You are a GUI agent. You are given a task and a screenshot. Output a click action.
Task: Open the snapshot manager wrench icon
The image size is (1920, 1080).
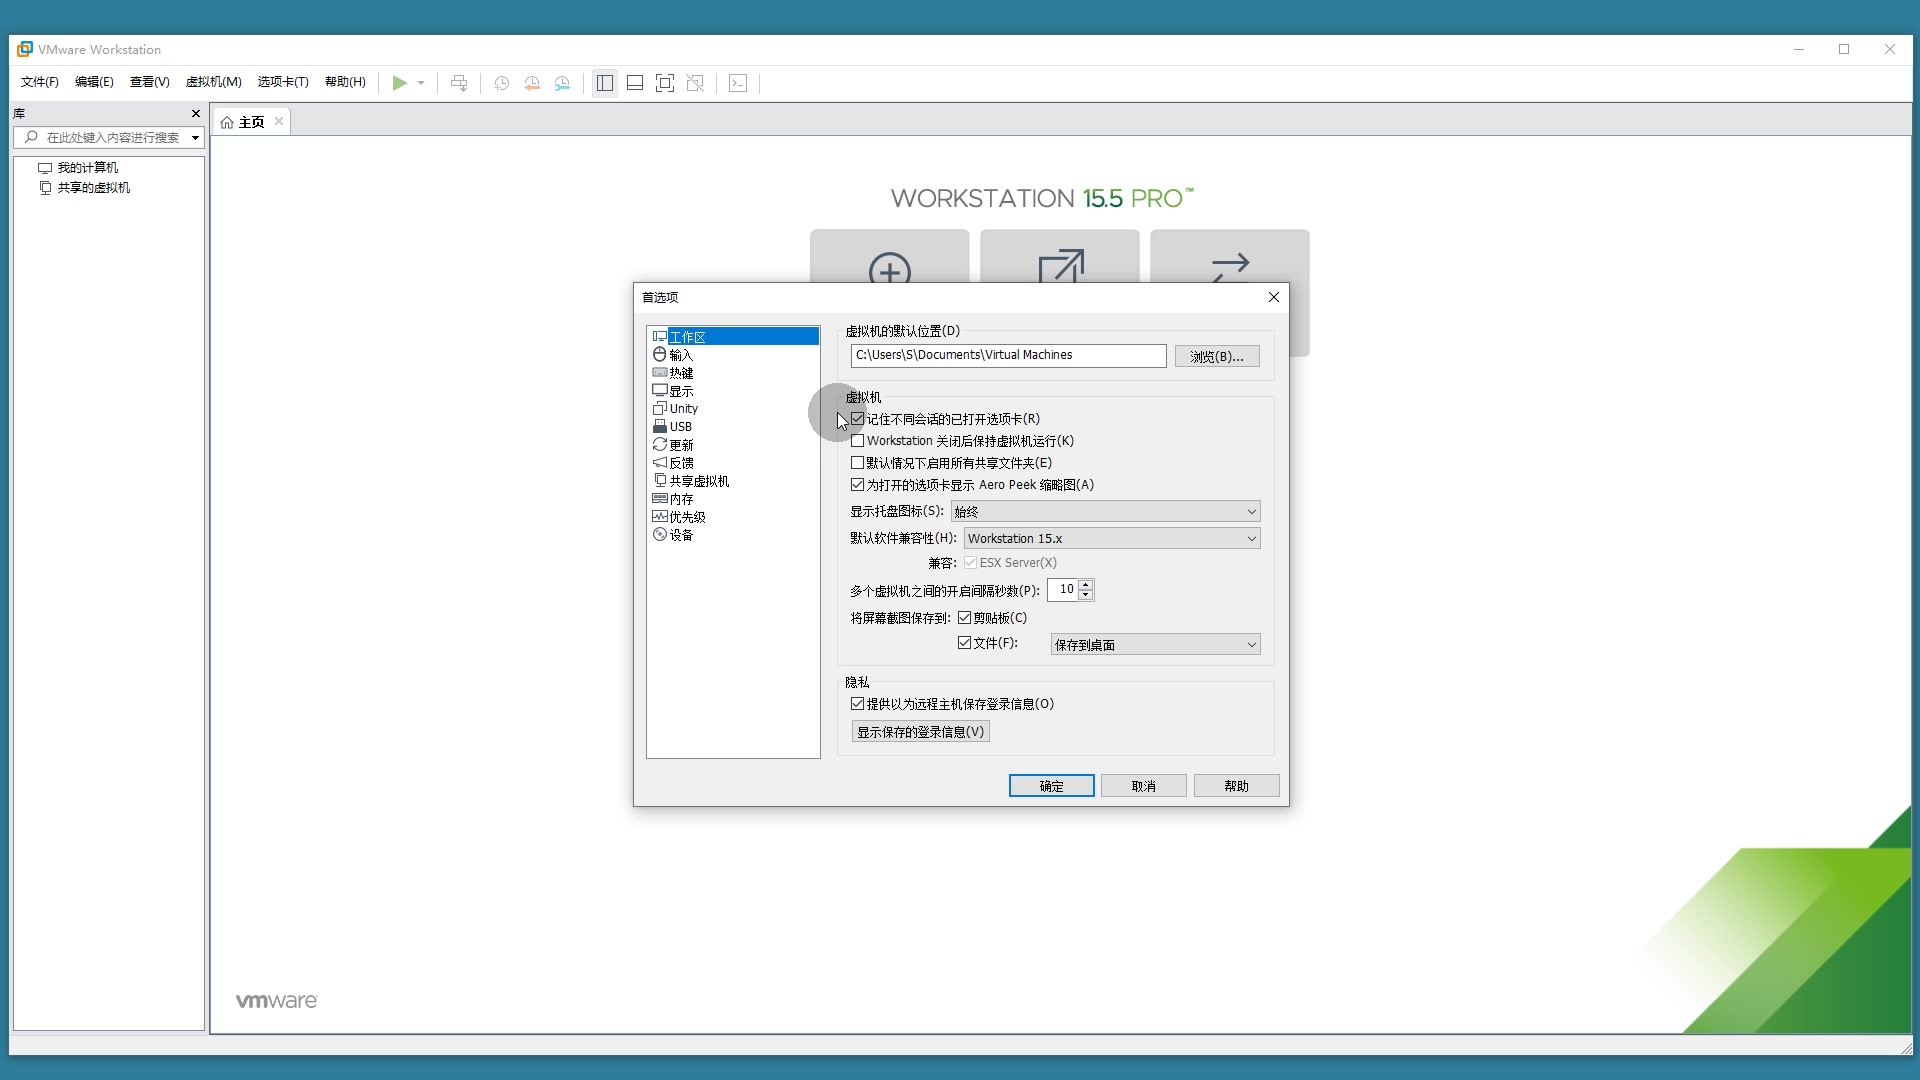click(562, 83)
